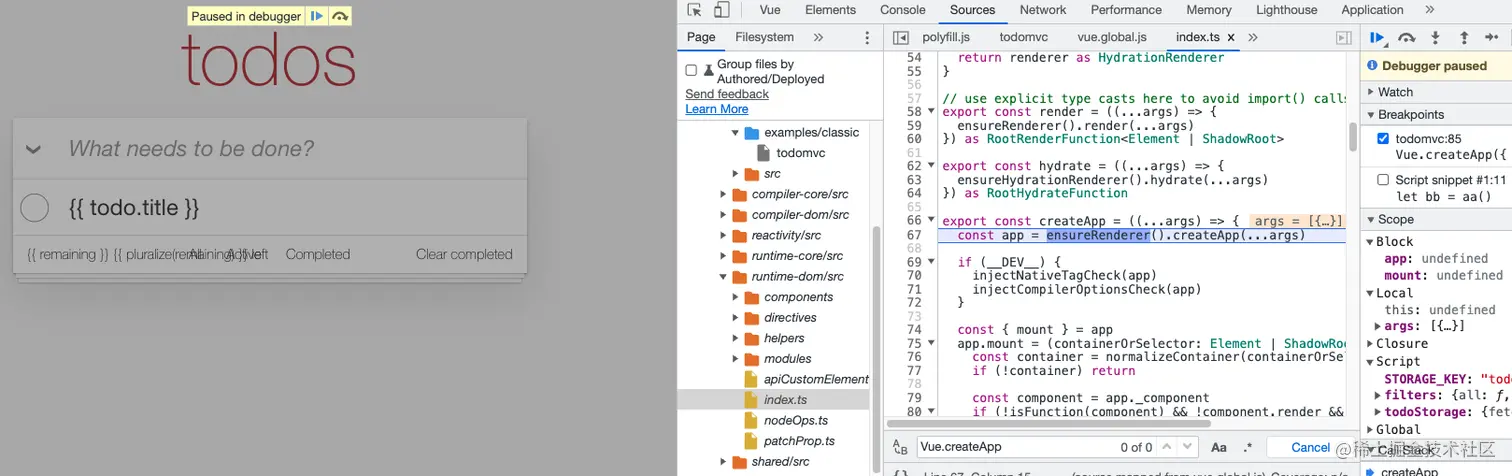The image size is (1512, 476).
Task: Click the Step arrow in debugger toolbar
Action: pyautogui.click(x=1494, y=38)
